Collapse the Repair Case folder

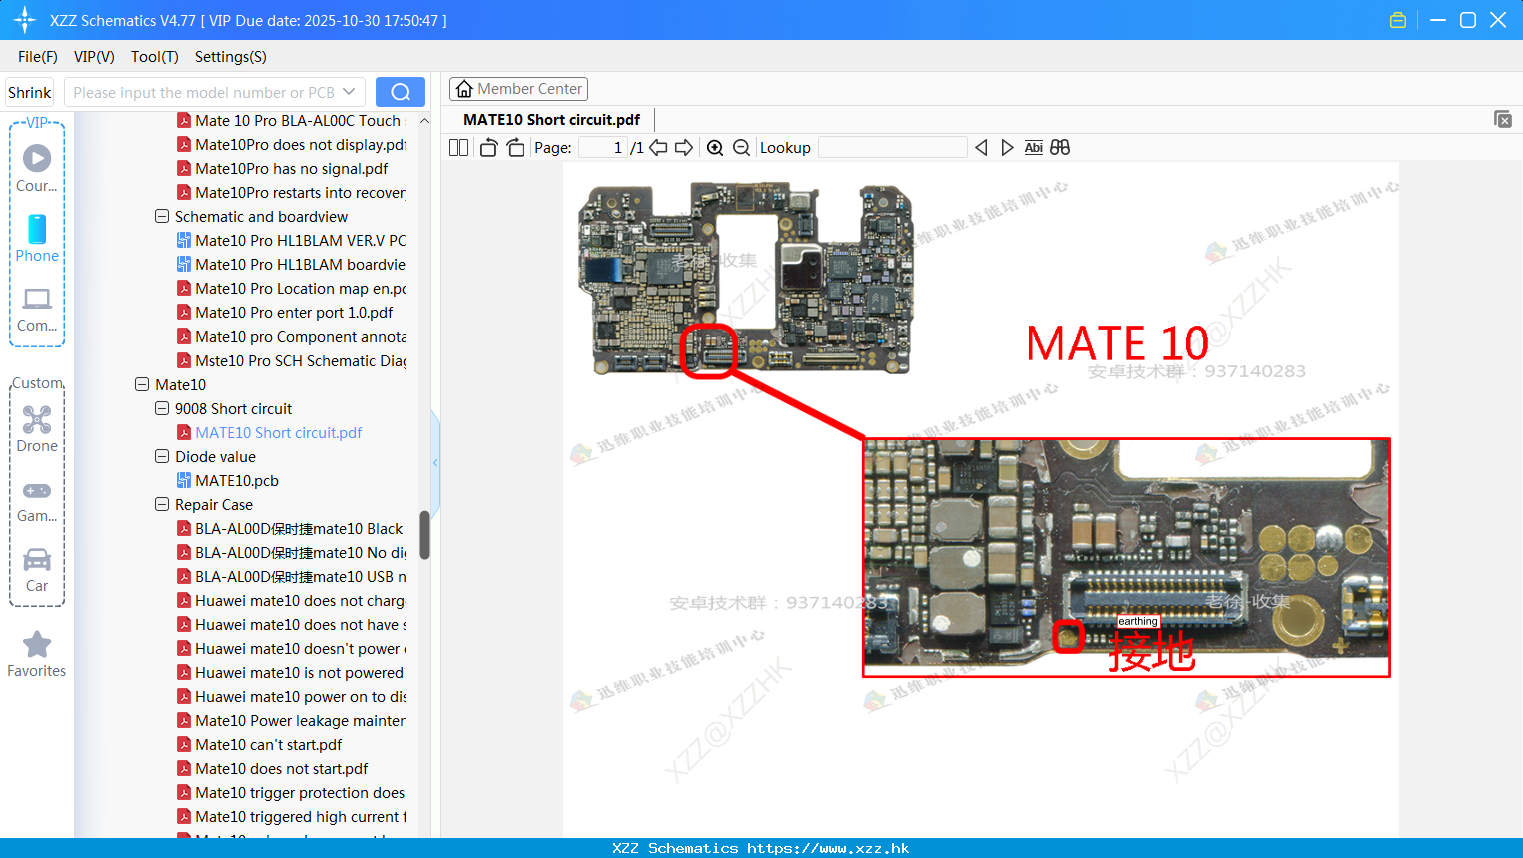pos(162,504)
